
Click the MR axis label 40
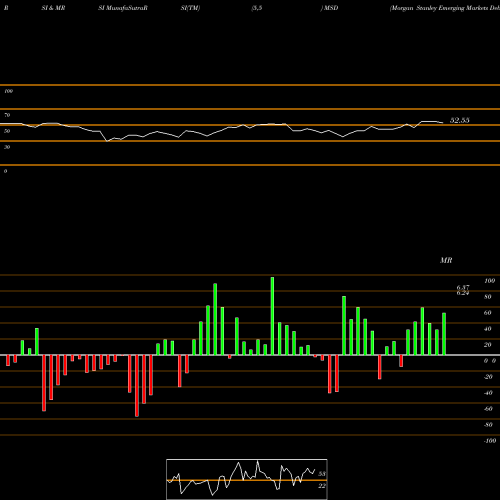pos(488,329)
